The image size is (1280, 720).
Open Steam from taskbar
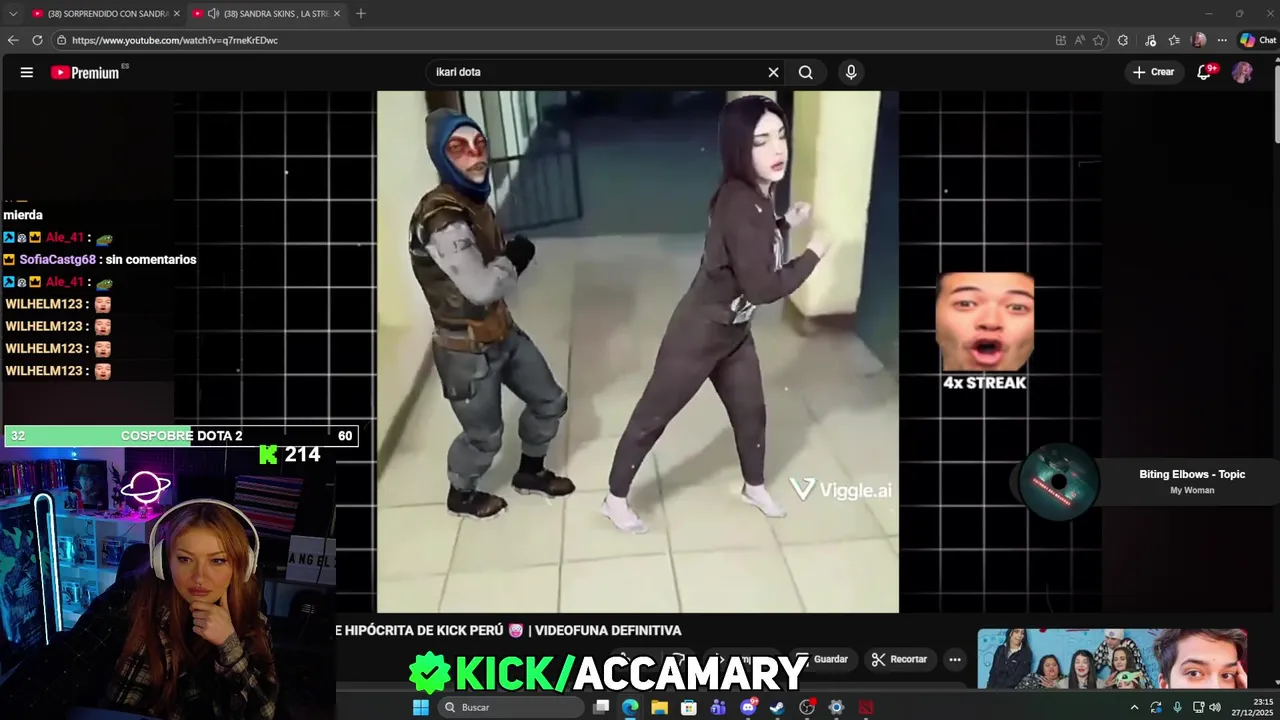click(x=777, y=707)
